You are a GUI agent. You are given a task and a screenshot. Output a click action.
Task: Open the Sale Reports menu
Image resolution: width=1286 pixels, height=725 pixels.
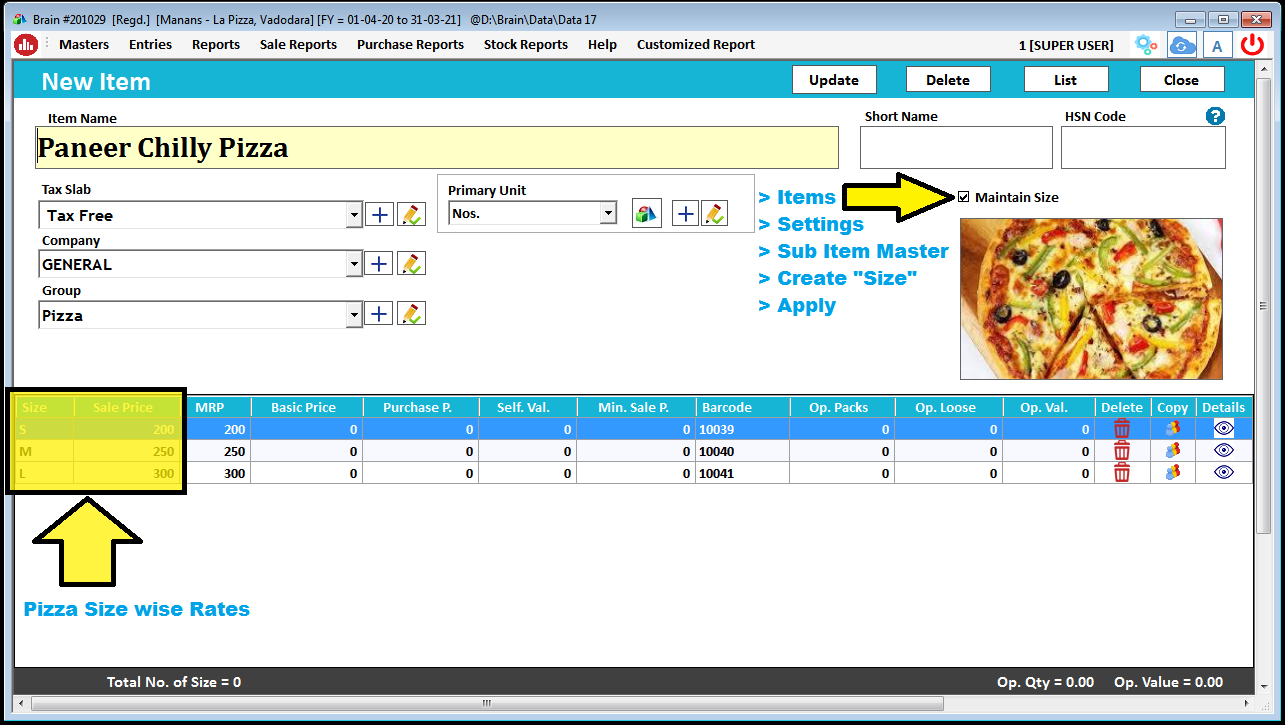click(297, 44)
